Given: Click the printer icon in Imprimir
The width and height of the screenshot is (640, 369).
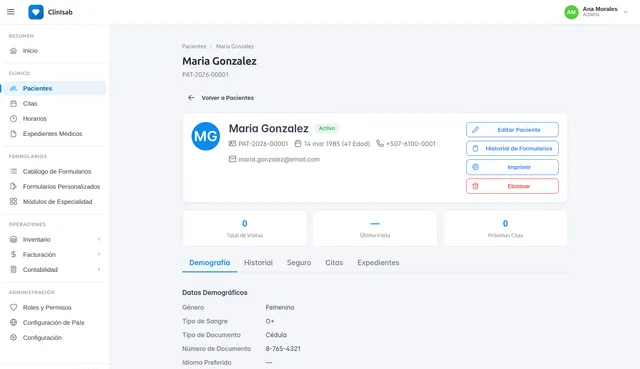Looking at the screenshot, I should [x=476, y=167].
